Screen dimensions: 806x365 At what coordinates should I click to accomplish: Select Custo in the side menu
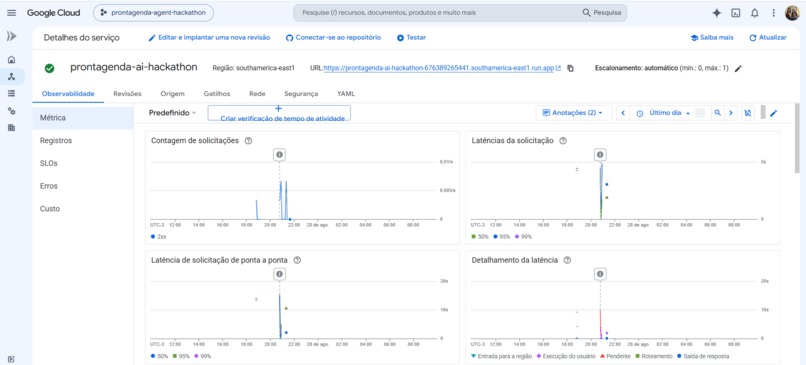tap(83, 209)
